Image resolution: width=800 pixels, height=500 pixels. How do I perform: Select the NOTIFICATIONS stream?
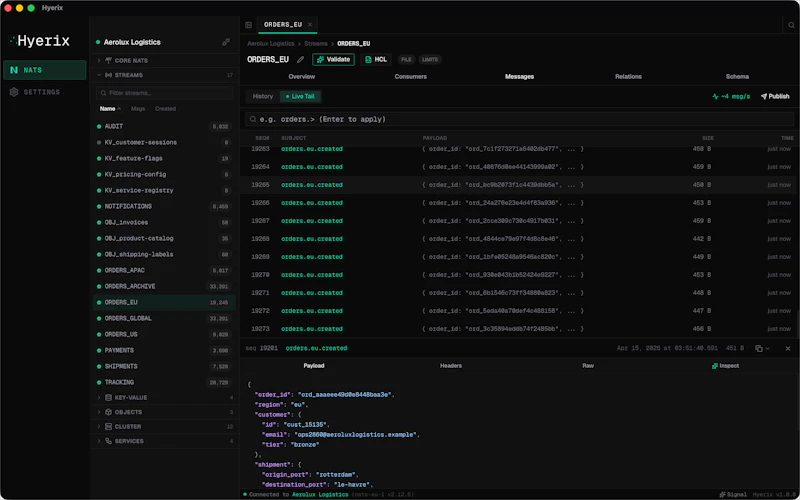coord(164,206)
